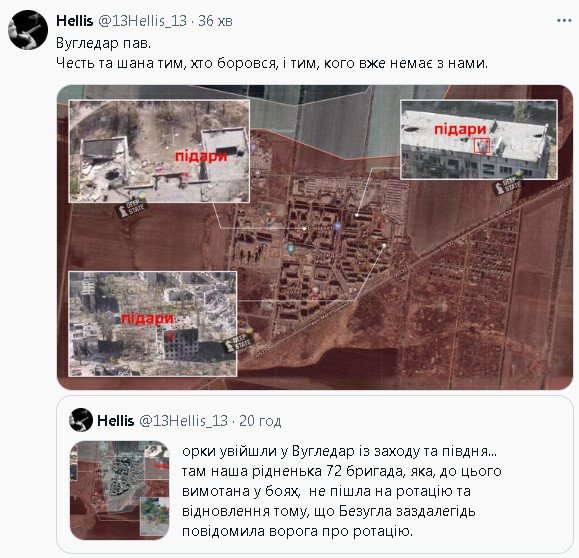
Task: Open quoted tweet text about 72 бригада
Action: (x=342, y=491)
